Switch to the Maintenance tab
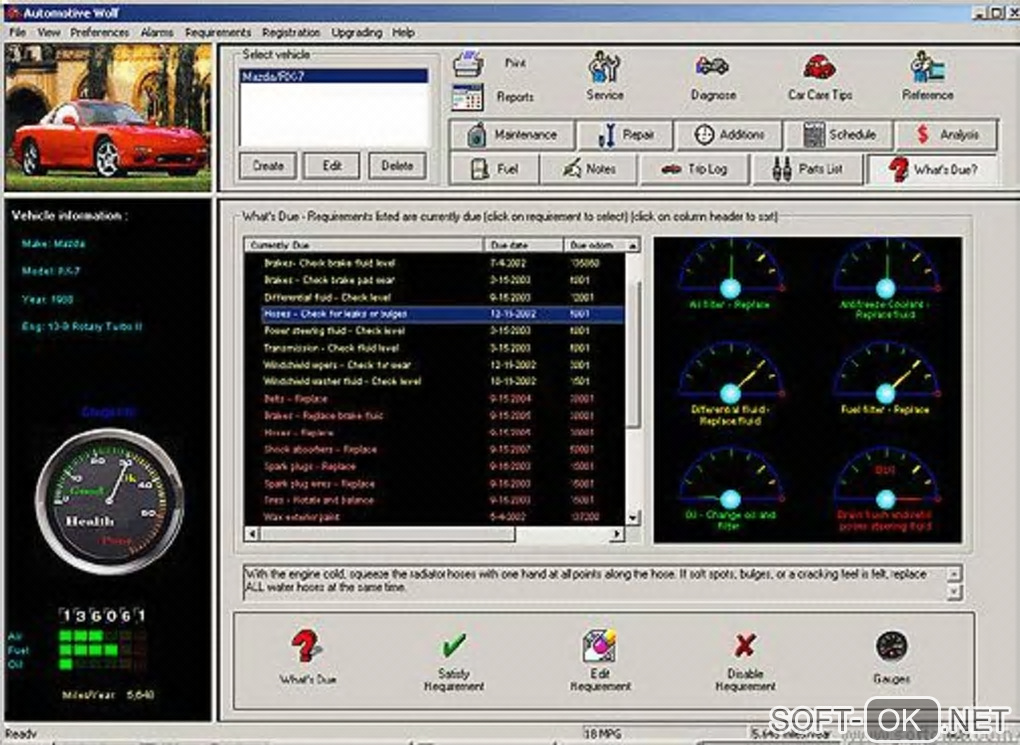1020x745 pixels. 512,135
